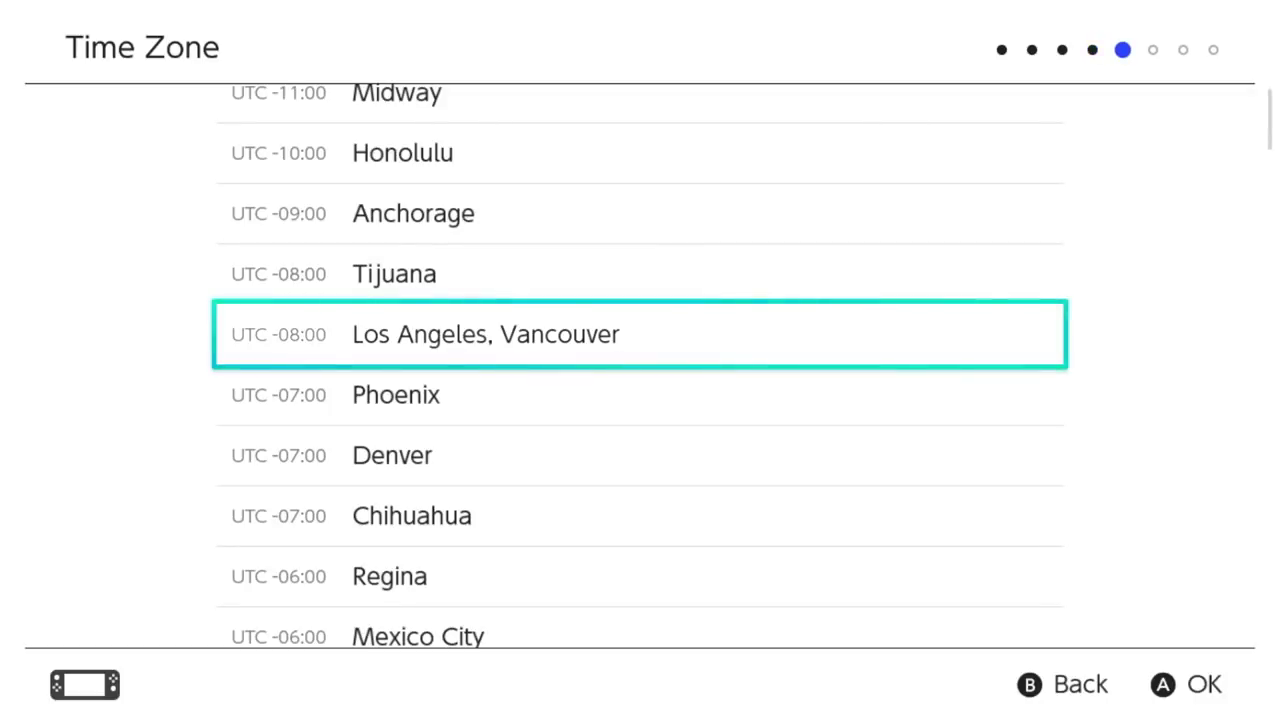Select the Mexico City entry

[640, 628]
